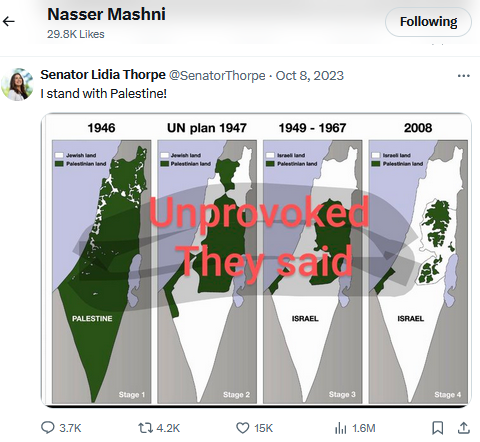Select the 15K likes count
Viewport: 480px width, 442px height.
[x=263, y=428]
